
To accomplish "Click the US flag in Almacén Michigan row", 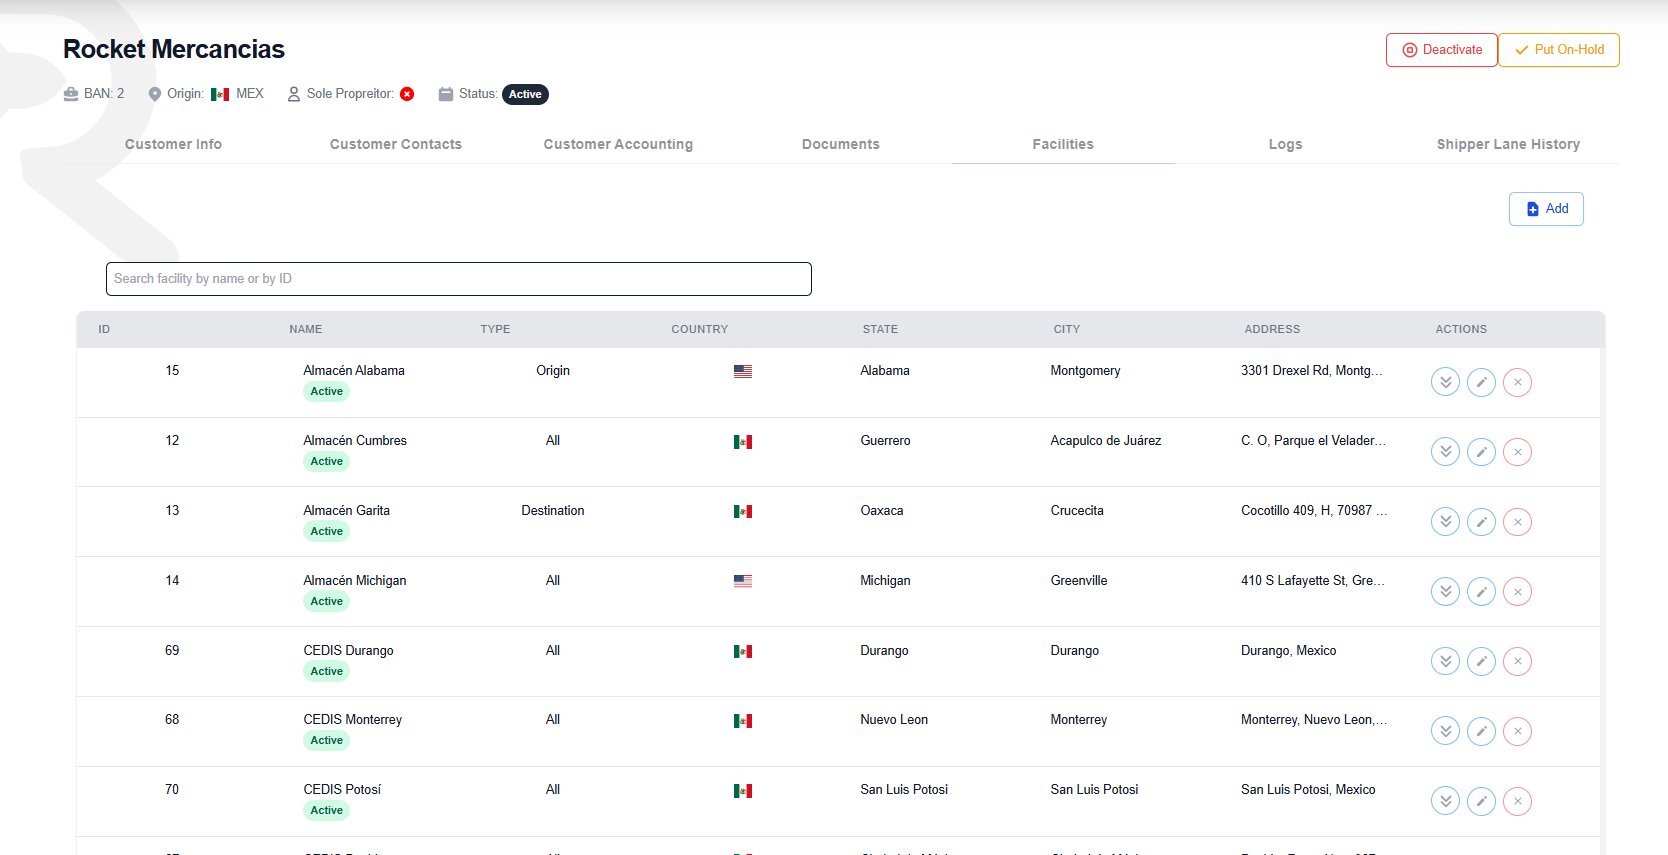I will (x=743, y=581).
